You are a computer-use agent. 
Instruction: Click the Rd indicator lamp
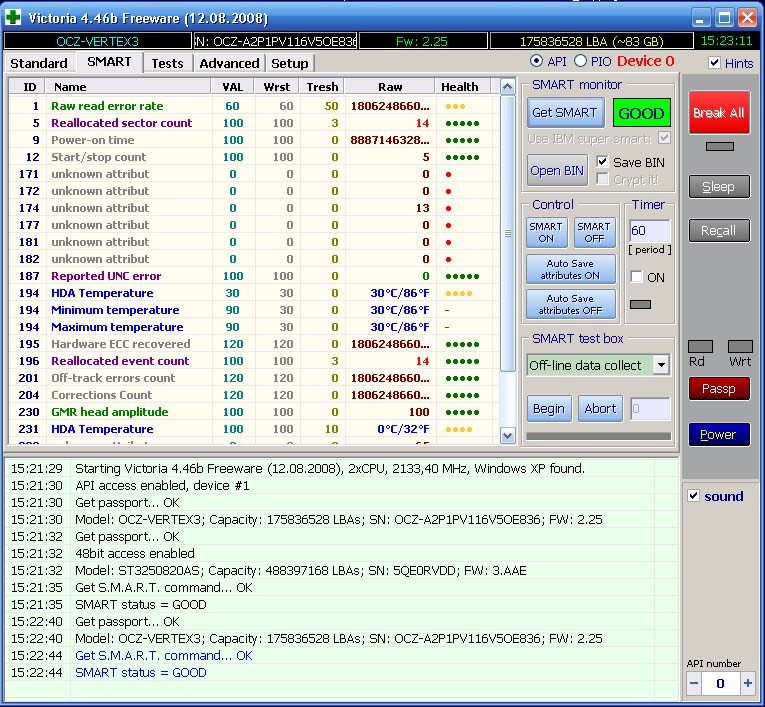click(x=700, y=346)
